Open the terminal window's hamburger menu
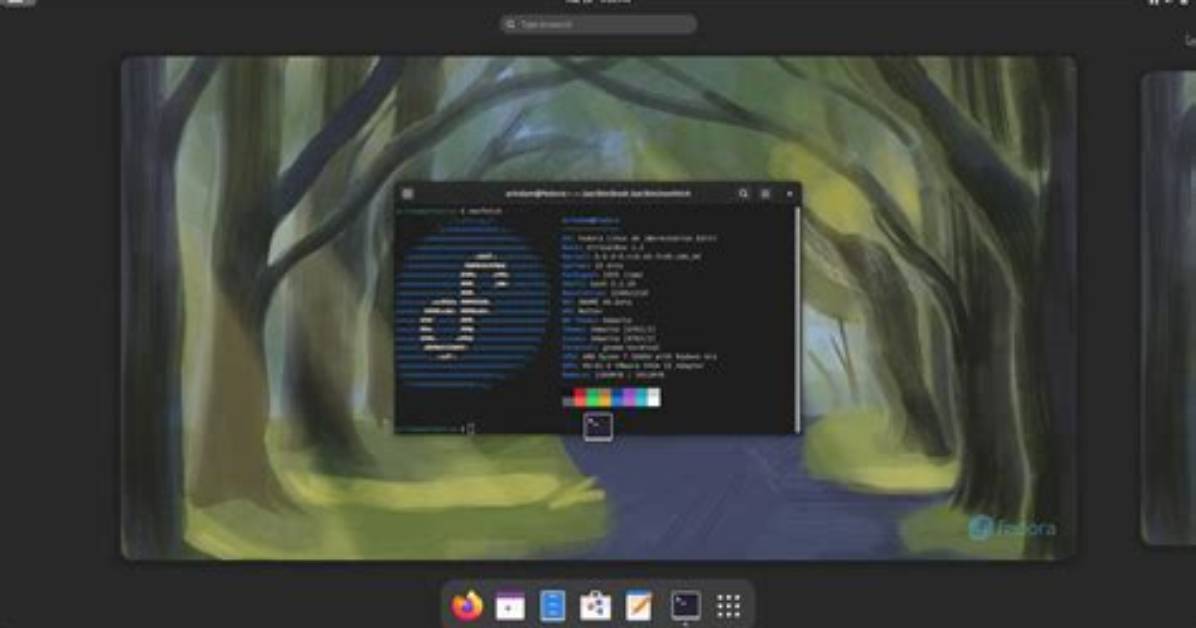 [x=765, y=194]
